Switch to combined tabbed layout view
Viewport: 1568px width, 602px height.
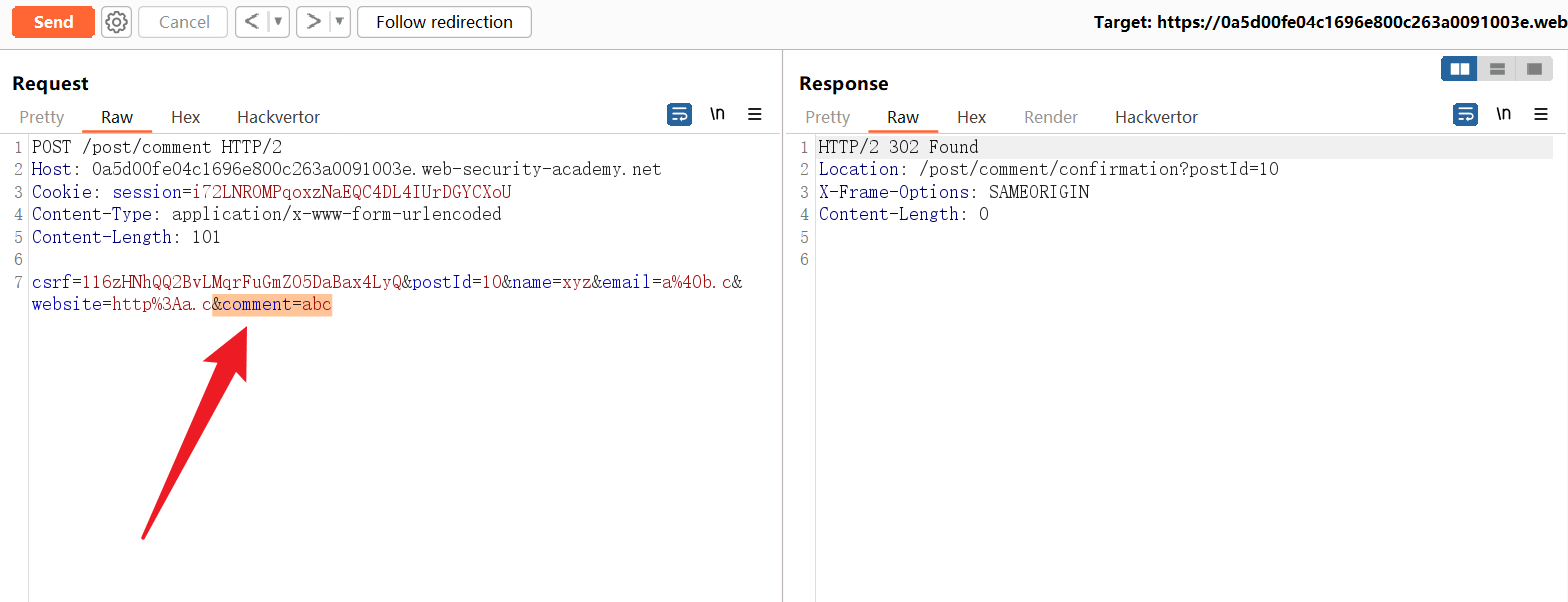(x=1534, y=69)
